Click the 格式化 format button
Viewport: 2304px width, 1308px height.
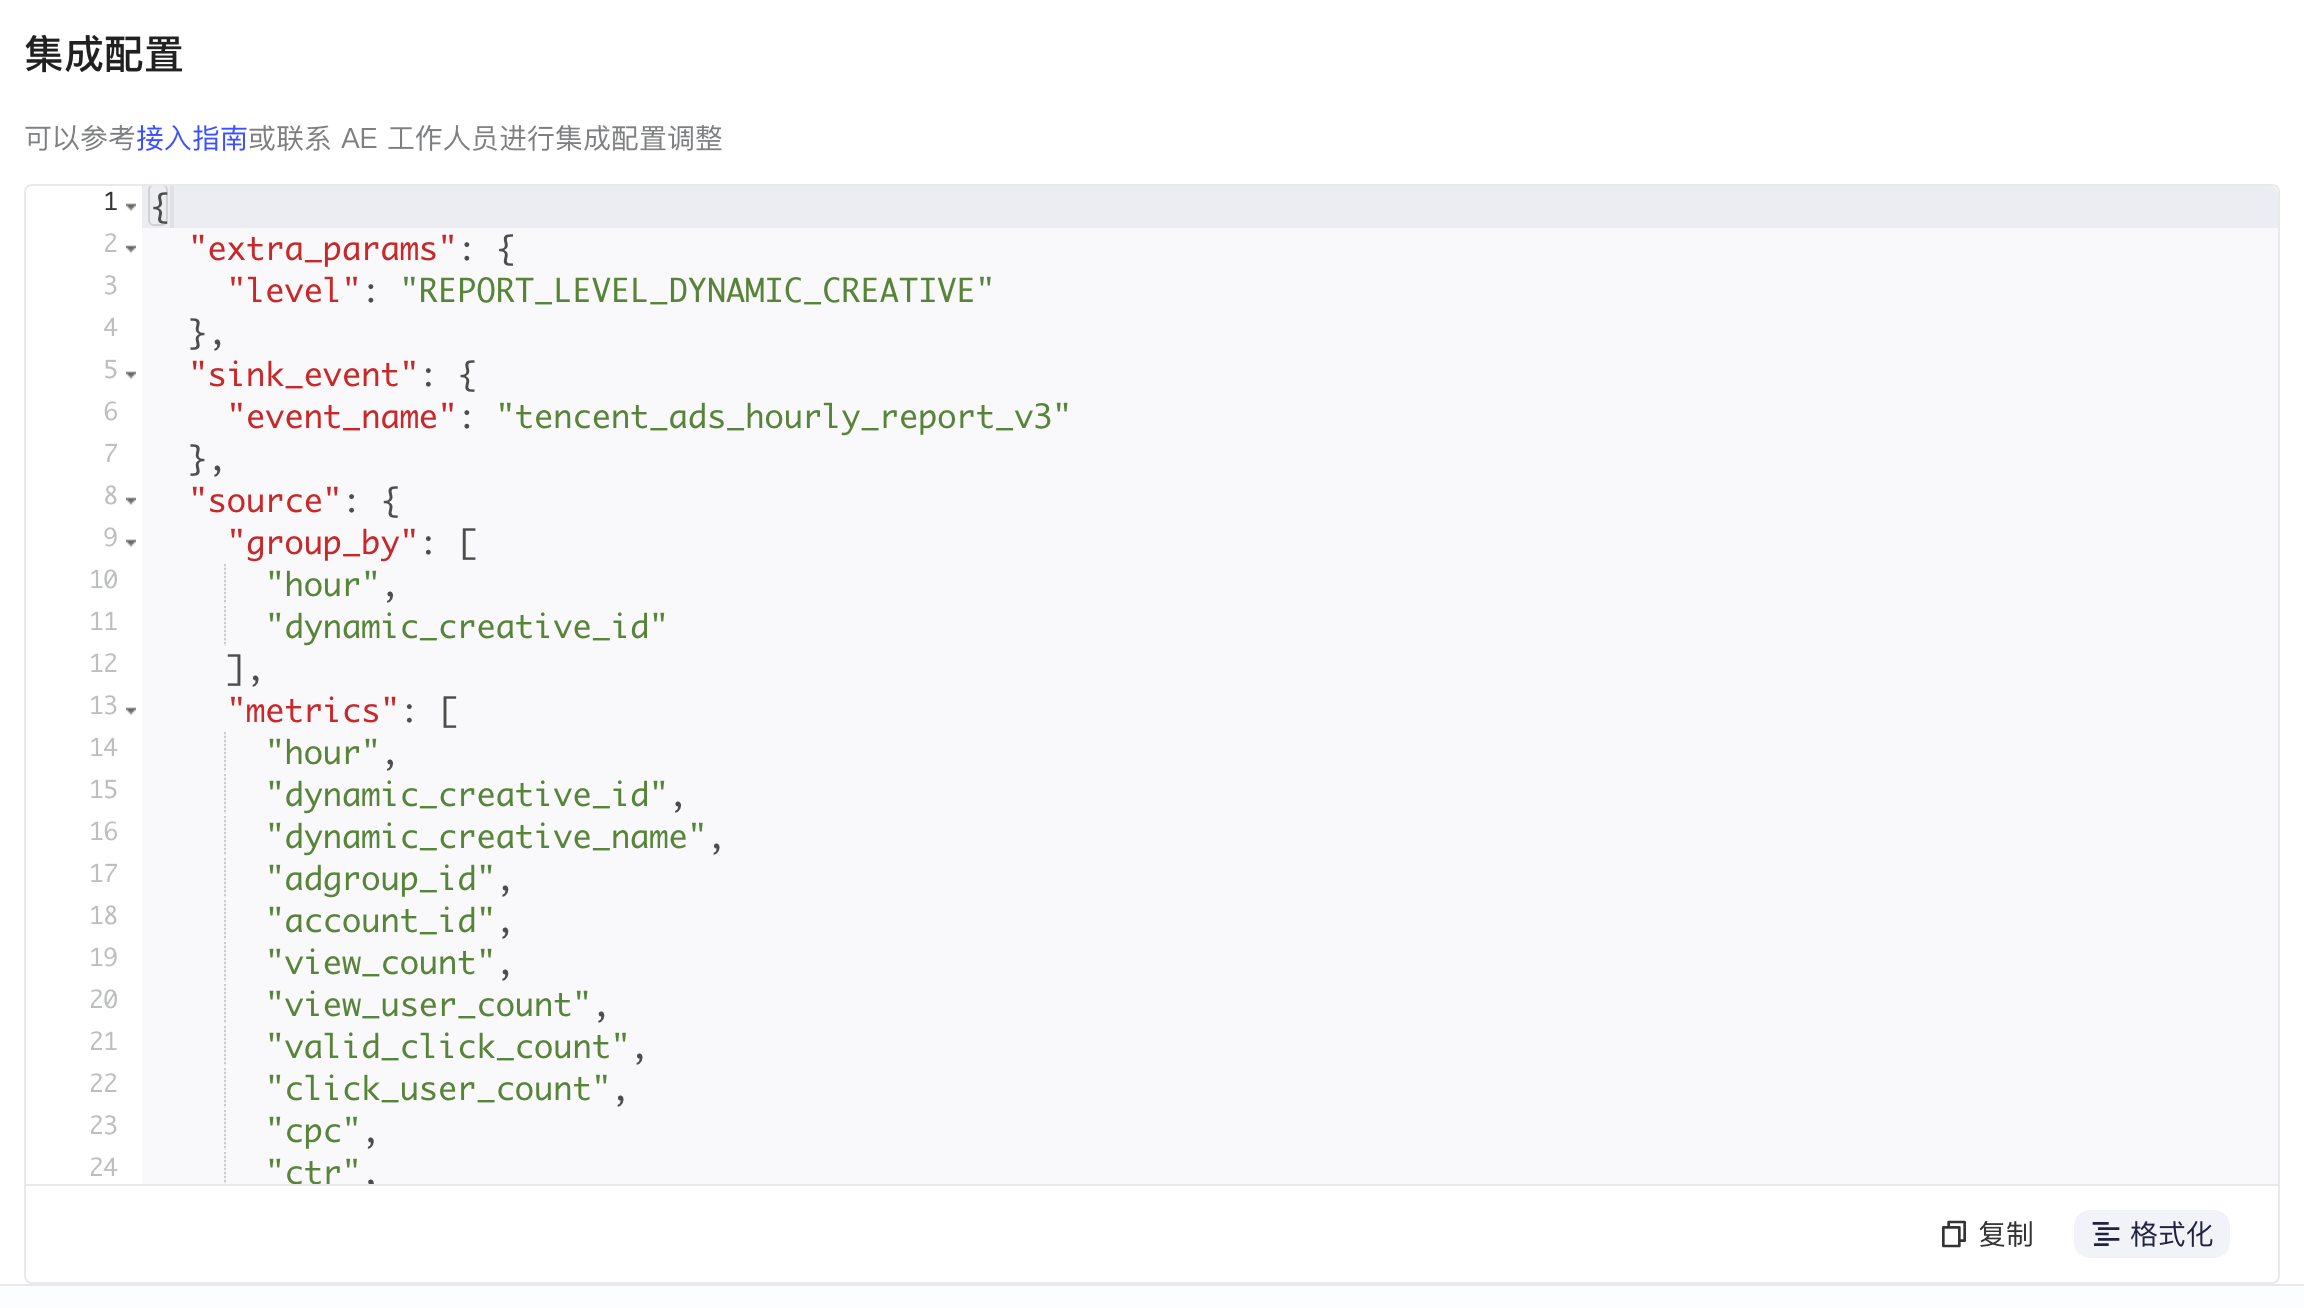point(2152,1234)
